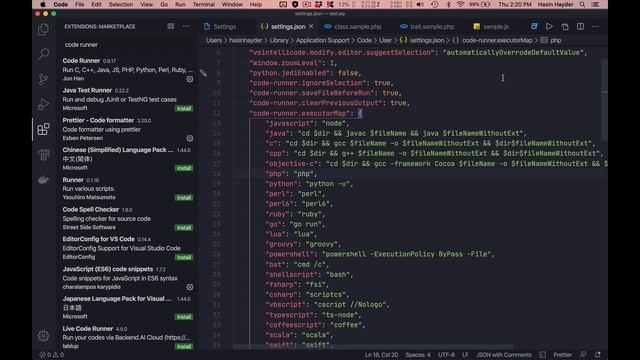Open the Explorer view in activity bar
Viewport: 640px width, 360px height.
click(43, 29)
